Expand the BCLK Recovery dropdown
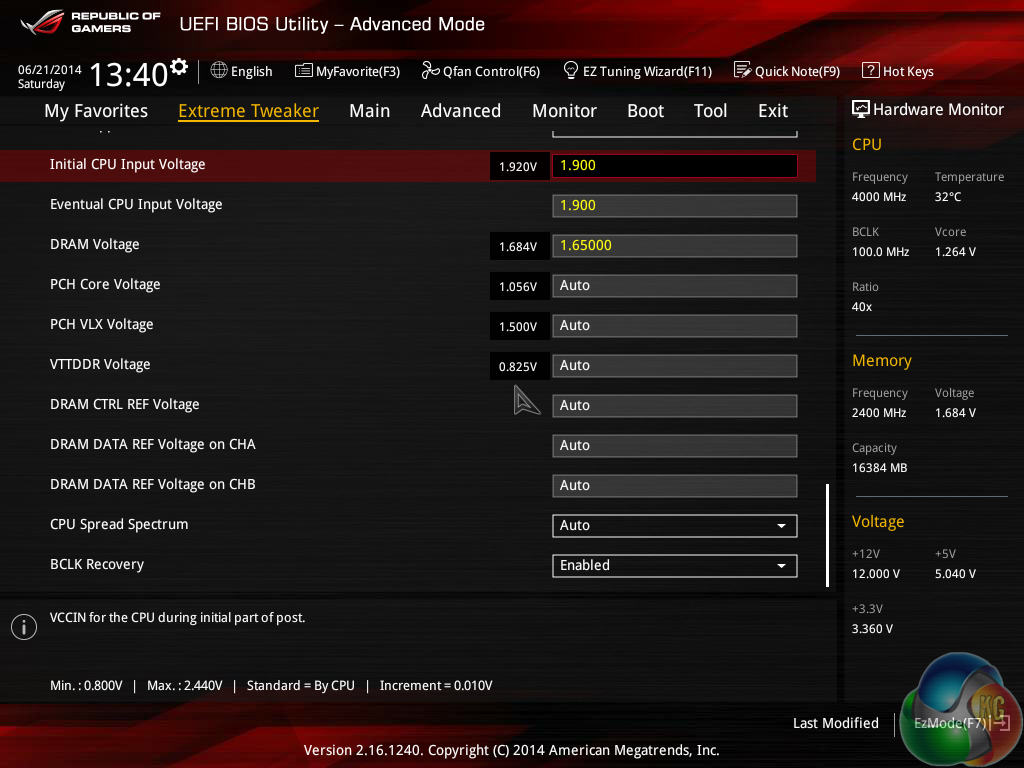Viewport: 1024px width, 768px height. [x=675, y=566]
